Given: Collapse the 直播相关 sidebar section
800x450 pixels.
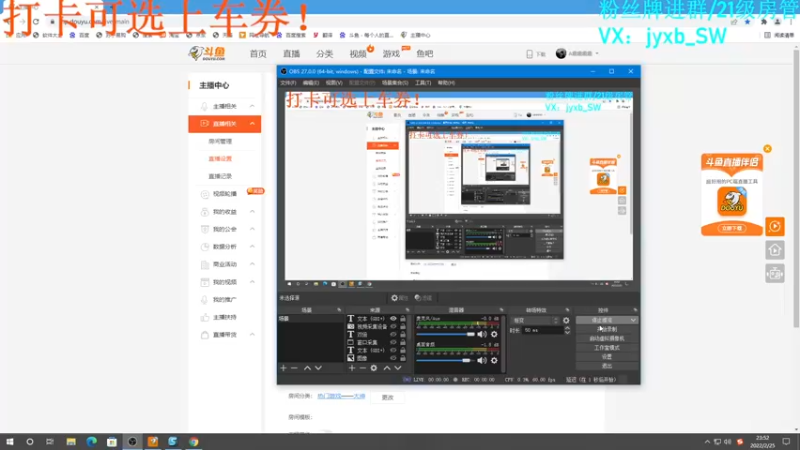Looking at the screenshot, I should coord(252,123).
